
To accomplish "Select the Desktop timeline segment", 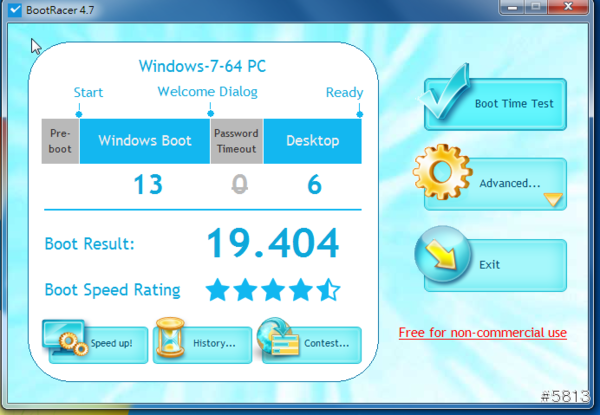I will tap(313, 141).
